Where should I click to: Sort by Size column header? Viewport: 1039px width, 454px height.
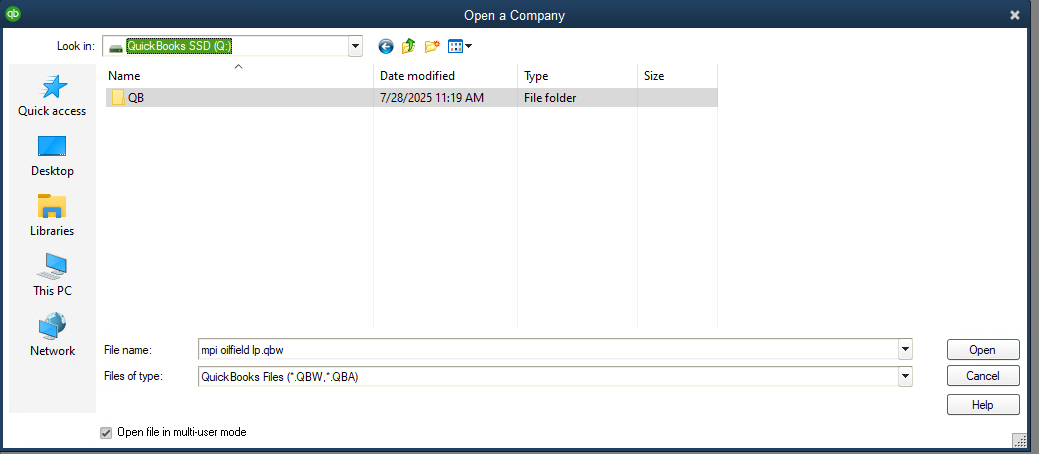[677, 76]
